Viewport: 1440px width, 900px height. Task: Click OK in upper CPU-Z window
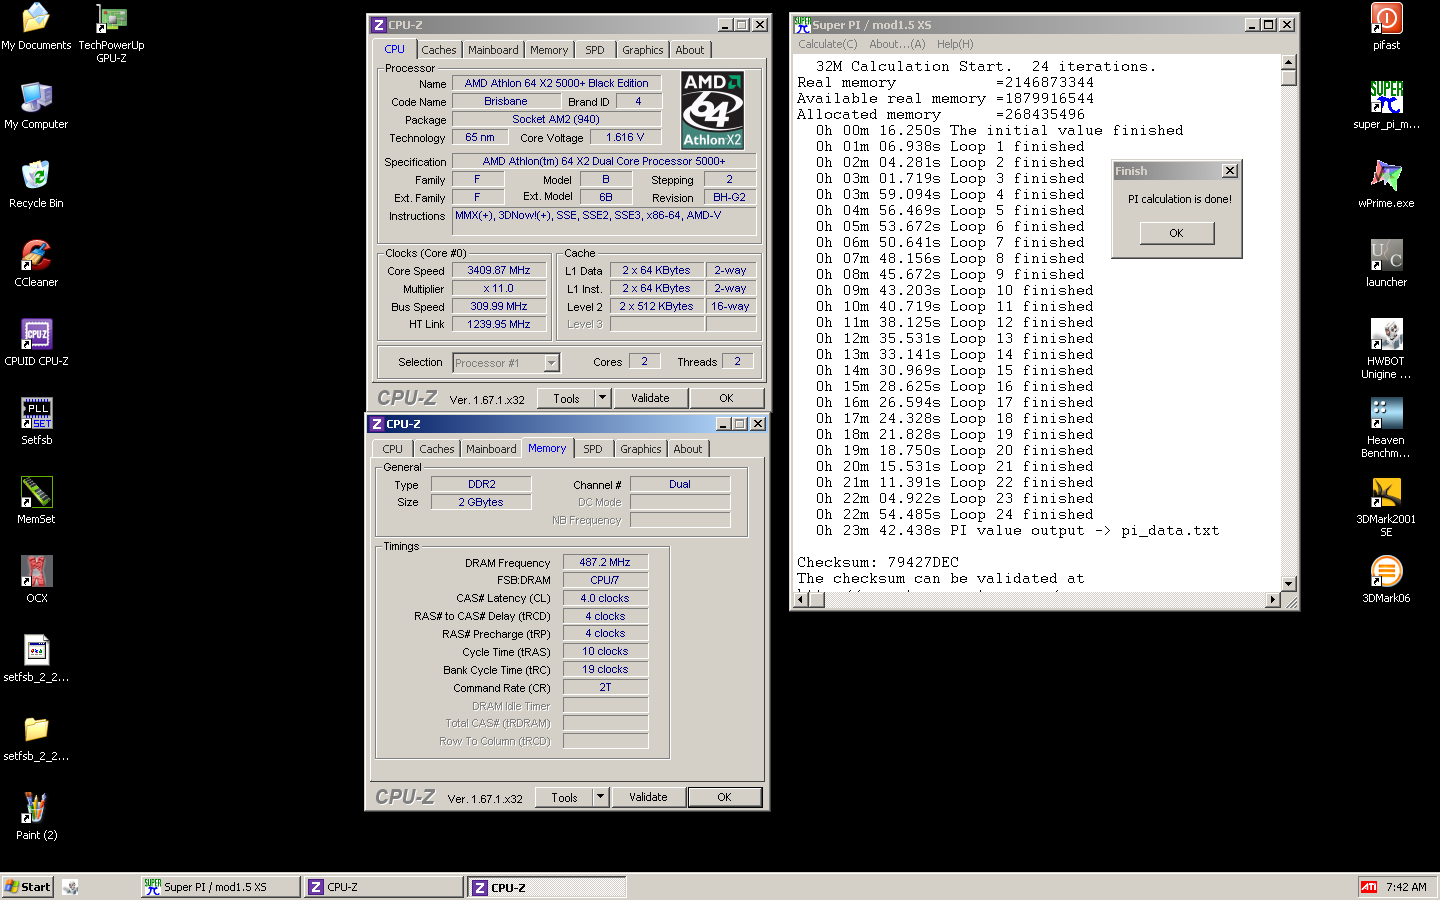click(726, 398)
